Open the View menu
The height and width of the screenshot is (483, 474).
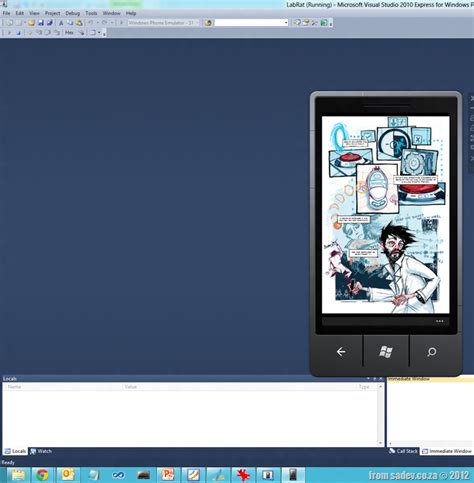(34, 13)
